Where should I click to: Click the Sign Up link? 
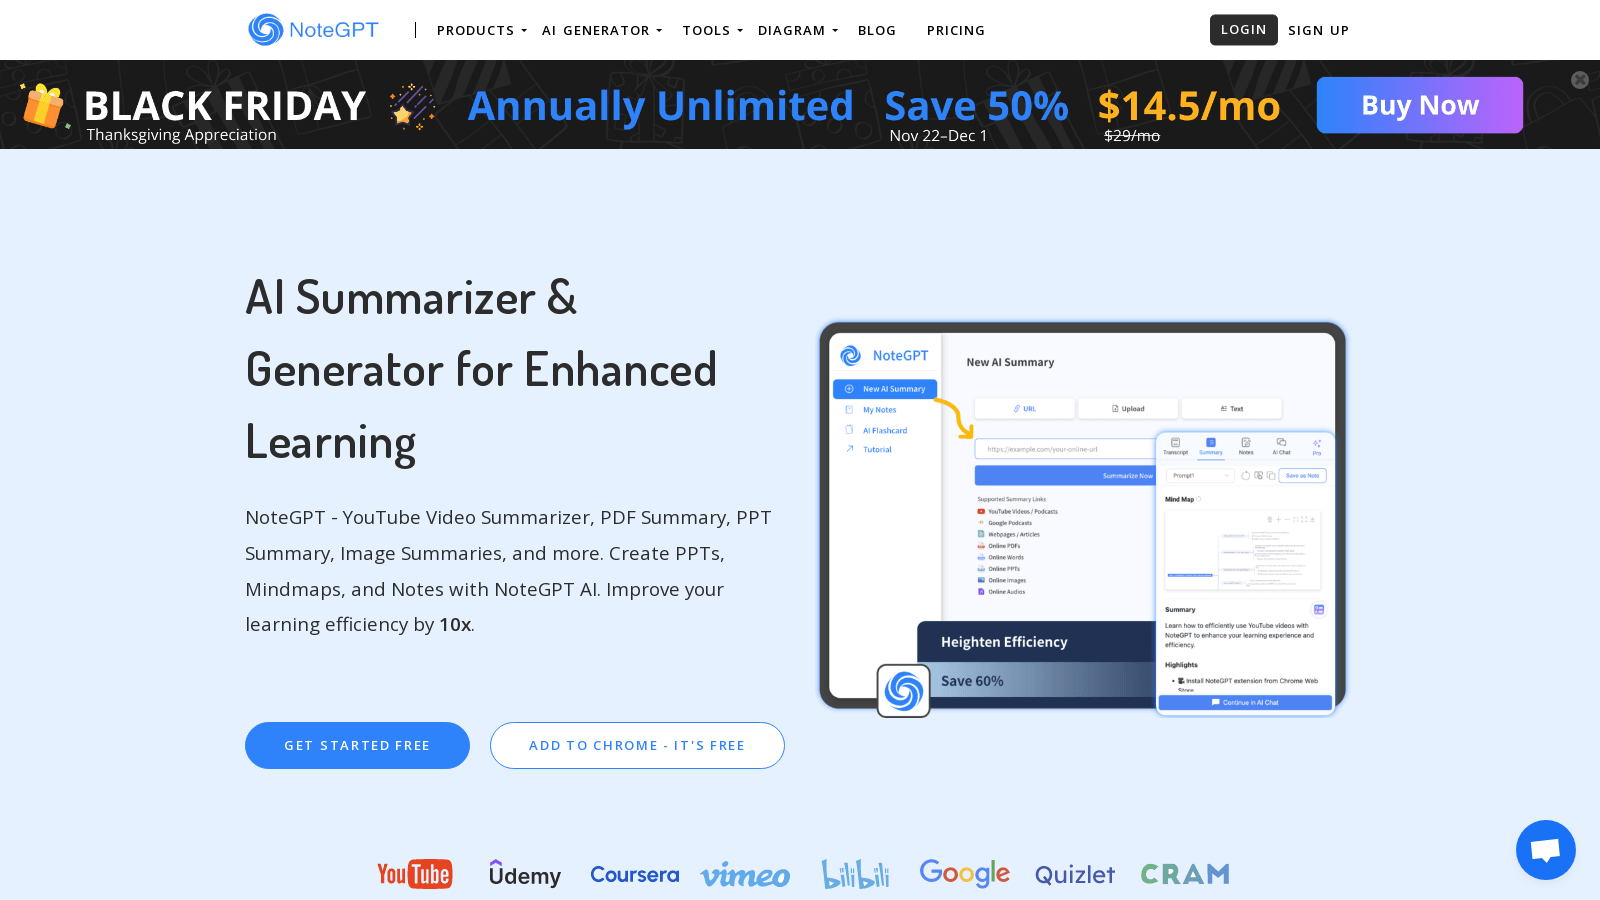pos(1319,31)
